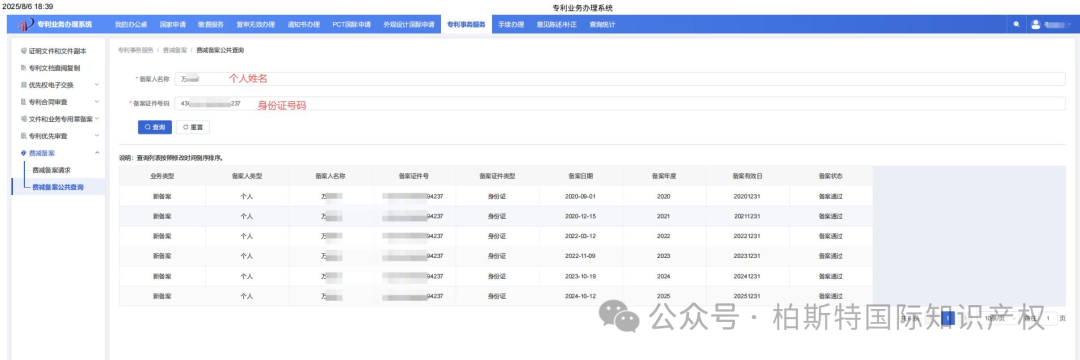Image resolution: width=1080 pixels, height=360 pixels.
Task: Click the 2023-10-19 date cell
Action: (x=580, y=276)
